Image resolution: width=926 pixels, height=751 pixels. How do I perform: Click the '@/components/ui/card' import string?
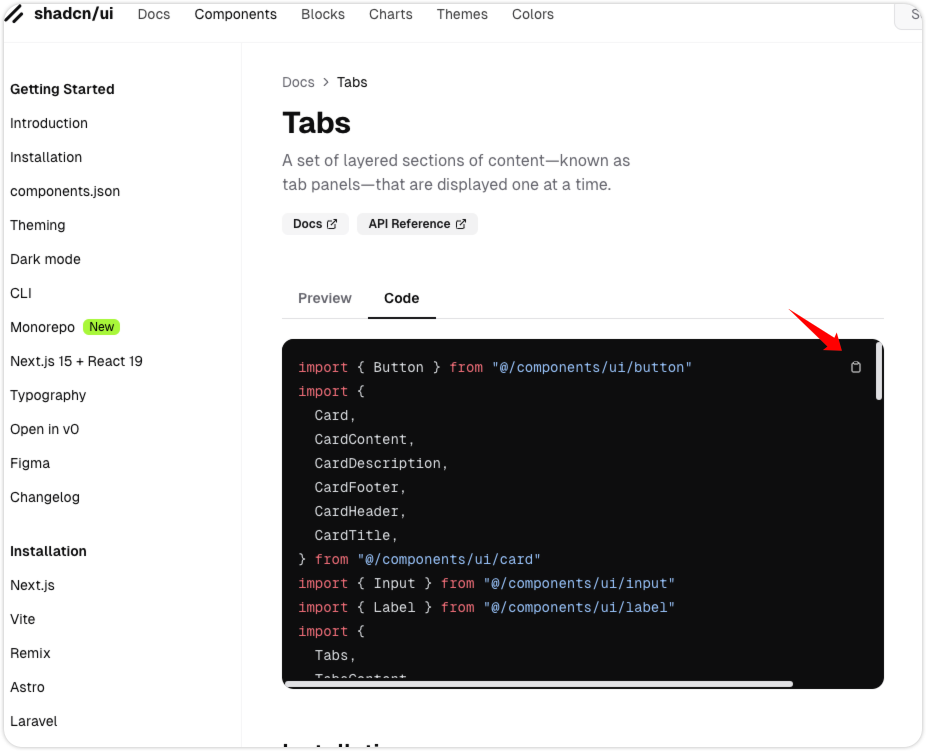[449, 559]
